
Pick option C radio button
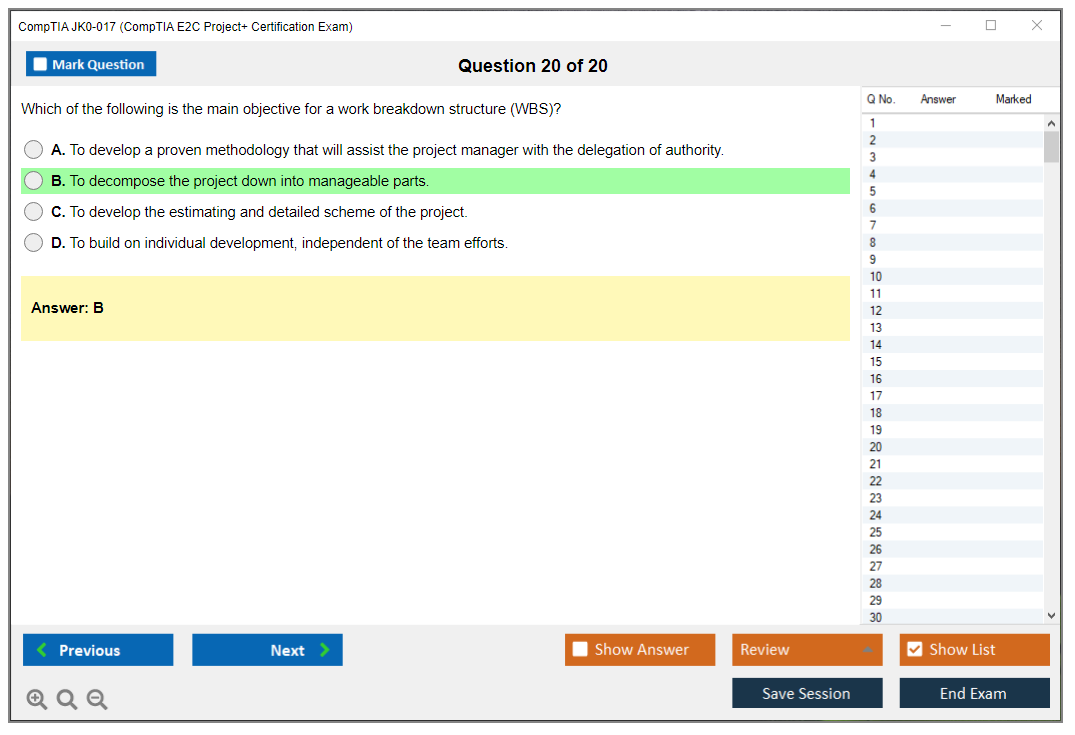click(34, 212)
